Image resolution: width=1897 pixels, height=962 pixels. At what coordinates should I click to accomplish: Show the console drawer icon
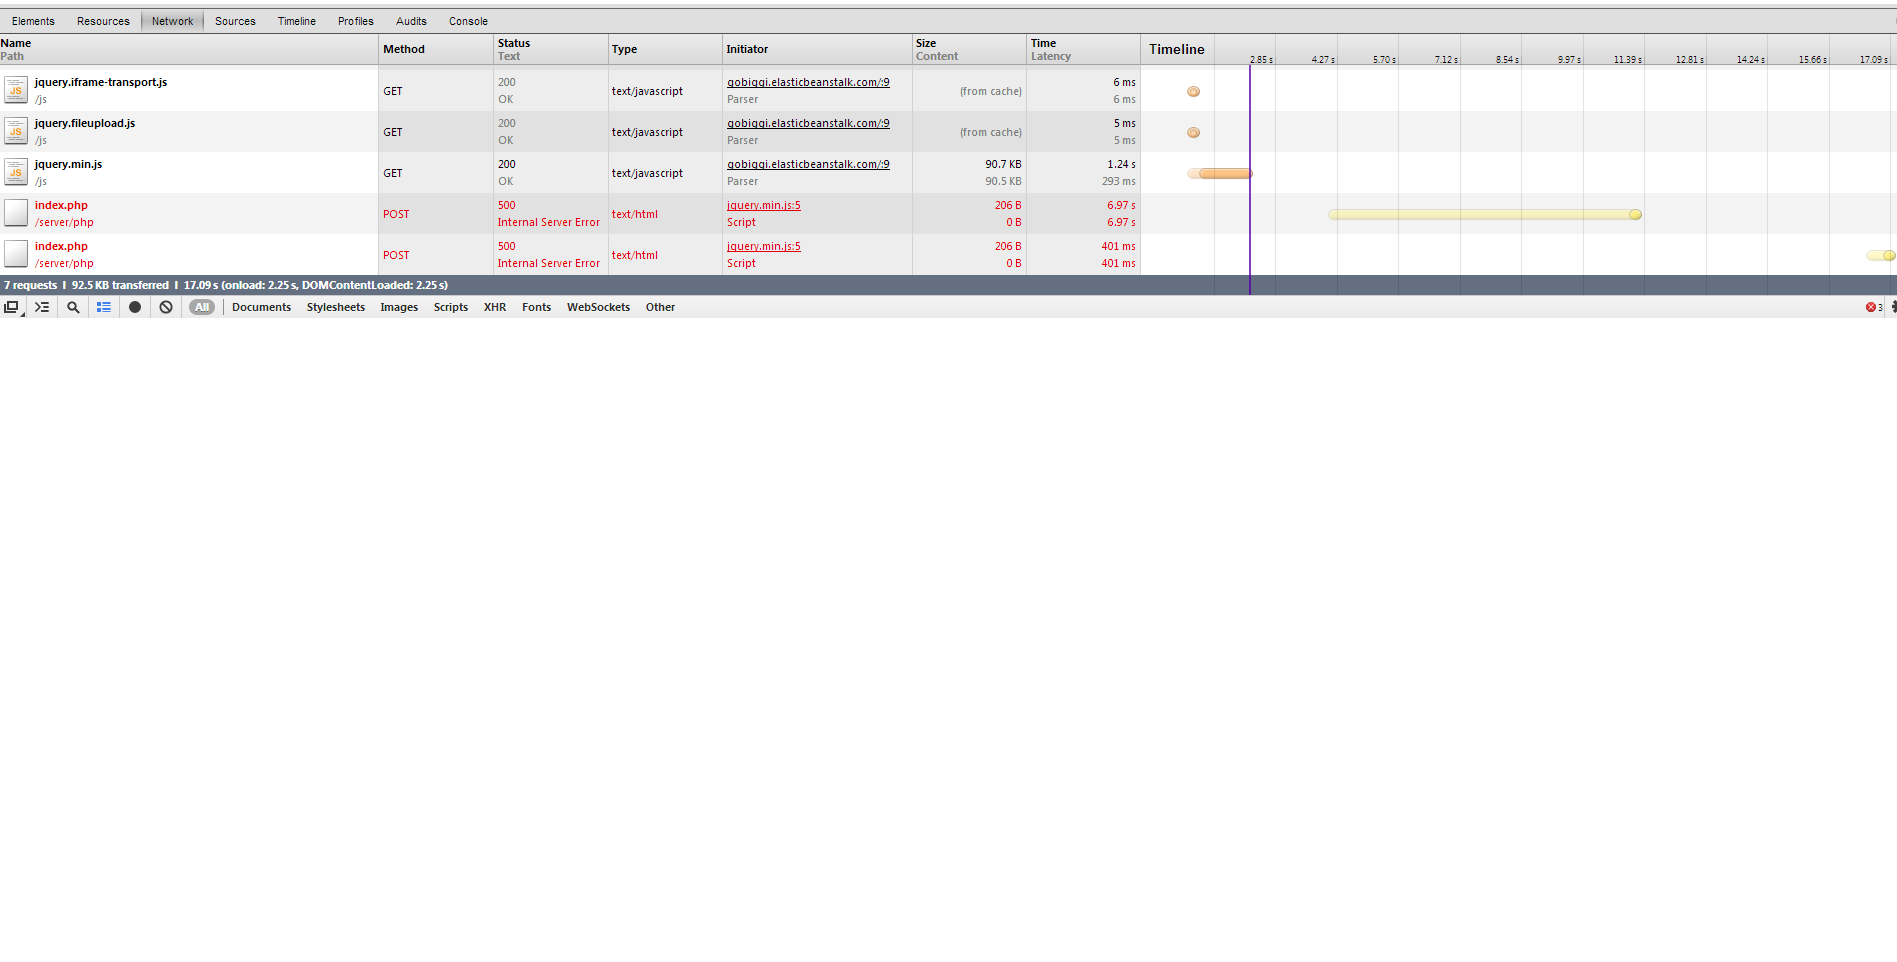[42, 308]
